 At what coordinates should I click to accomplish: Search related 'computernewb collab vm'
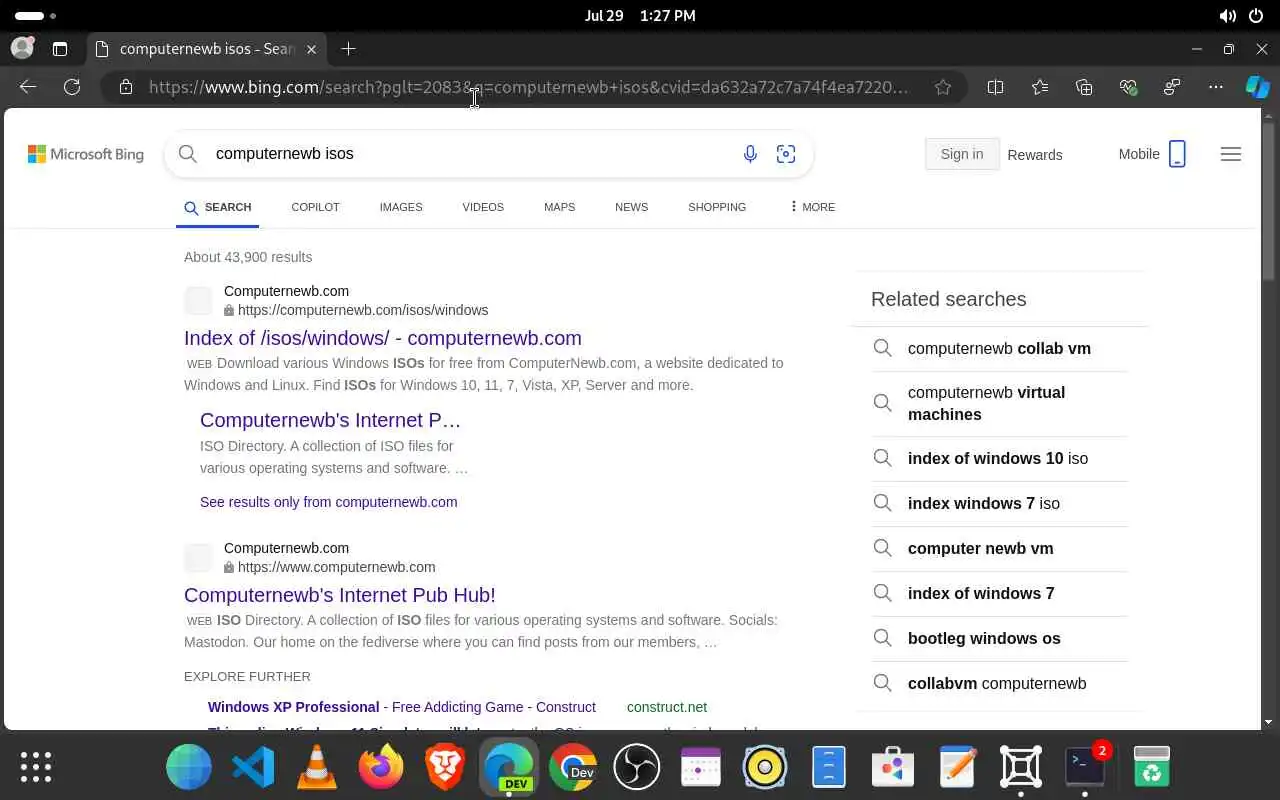pos(999,348)
